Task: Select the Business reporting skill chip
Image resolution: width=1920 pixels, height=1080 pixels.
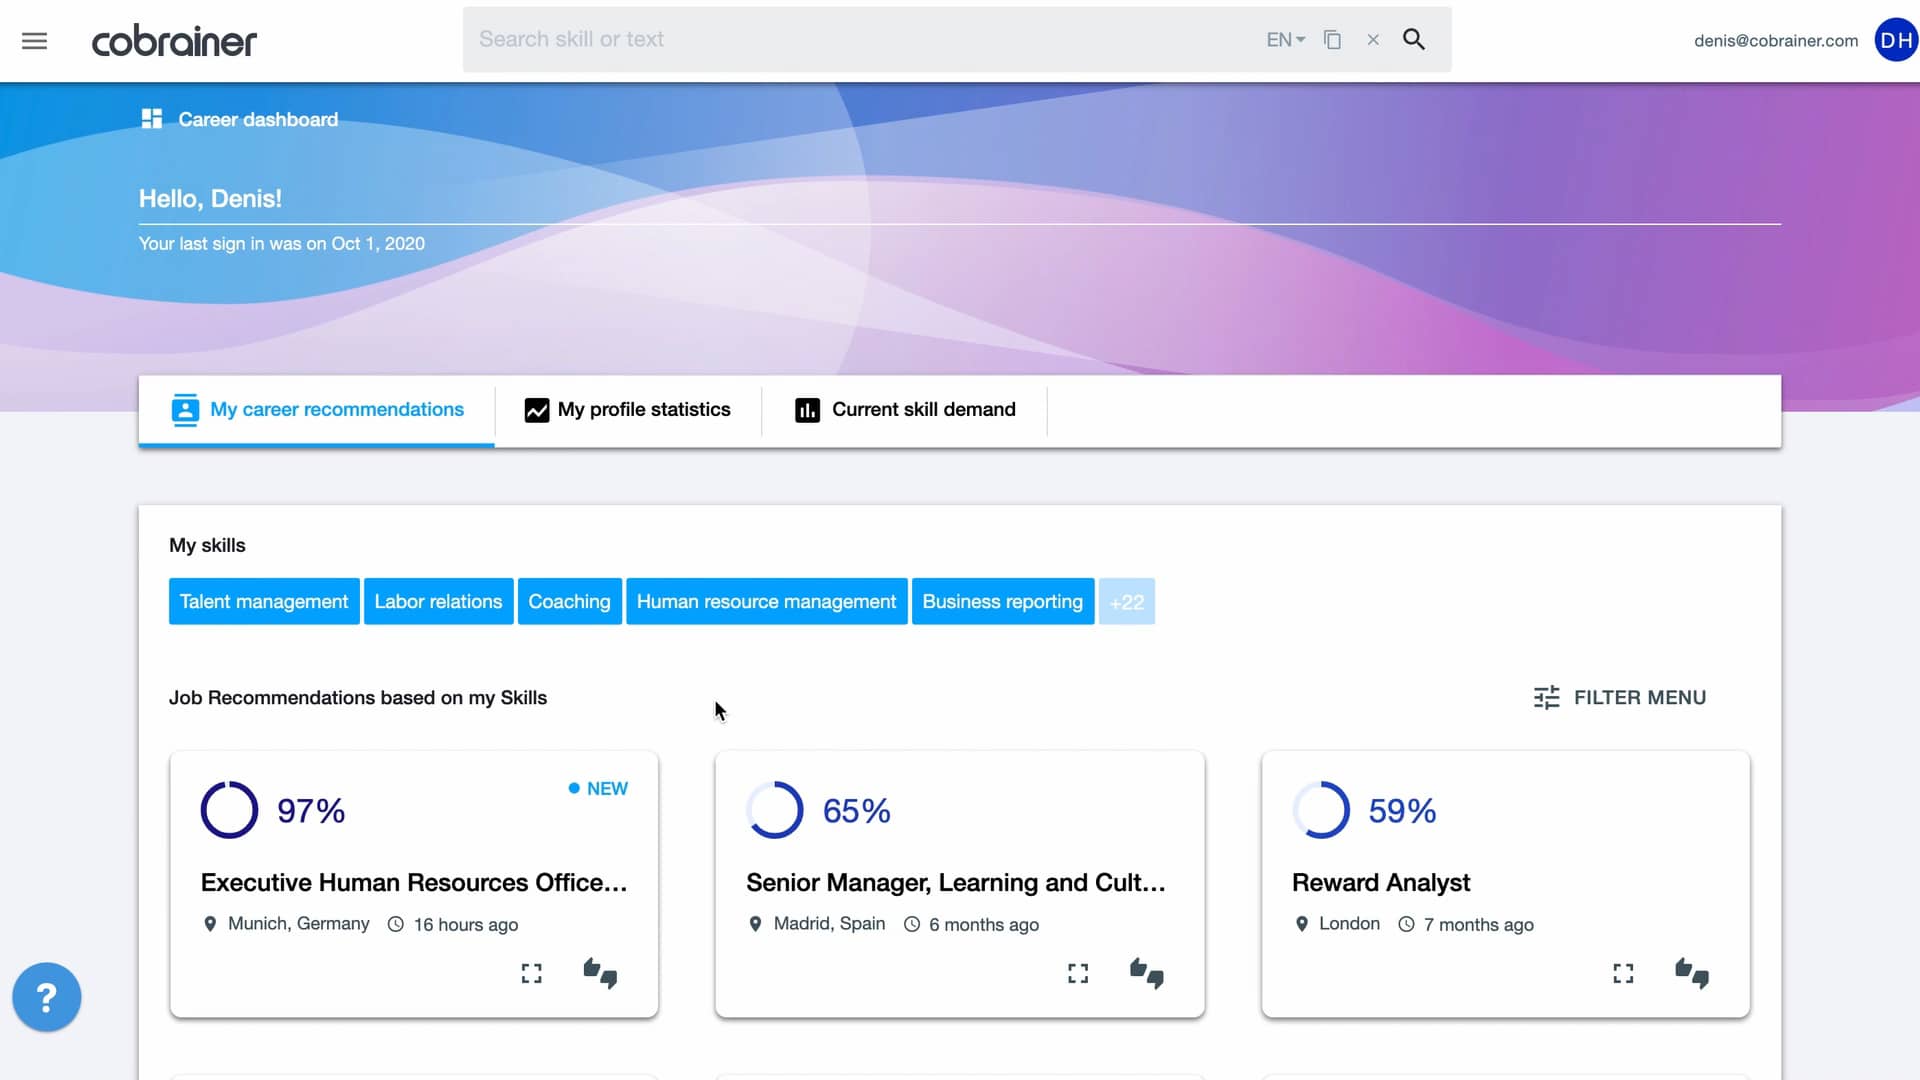Action: pos(1002,602)
